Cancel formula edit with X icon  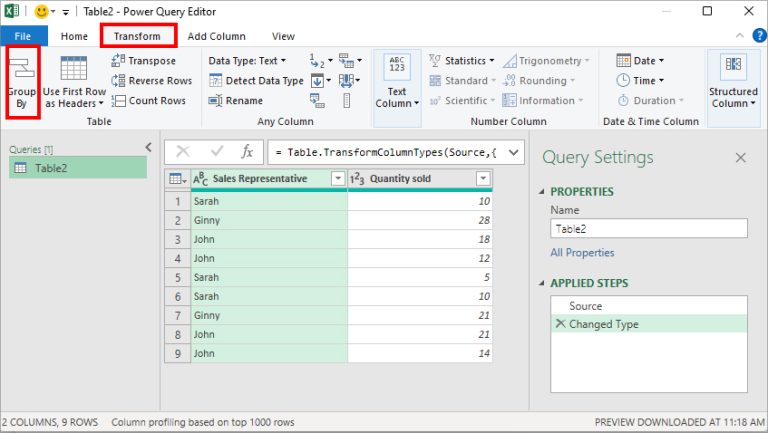click(183, 152)
